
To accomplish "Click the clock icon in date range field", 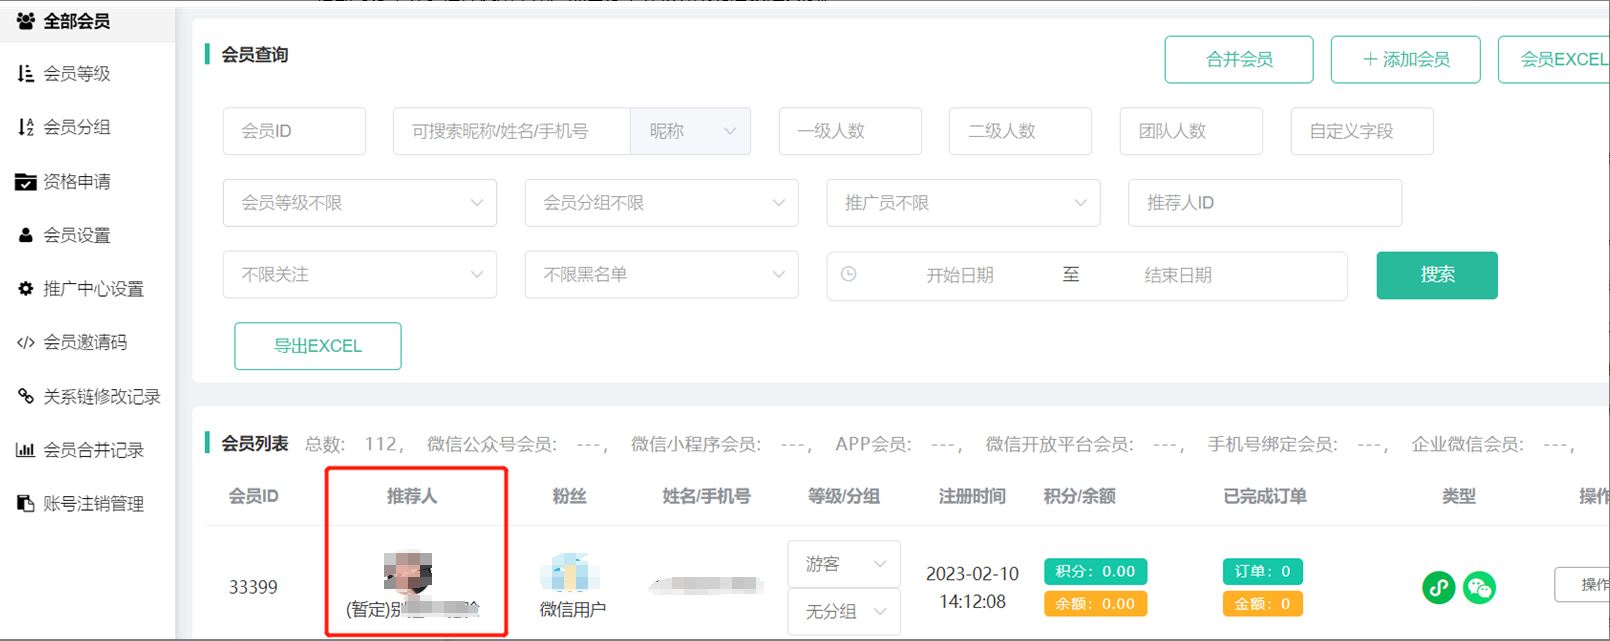I will coord(849,274).
